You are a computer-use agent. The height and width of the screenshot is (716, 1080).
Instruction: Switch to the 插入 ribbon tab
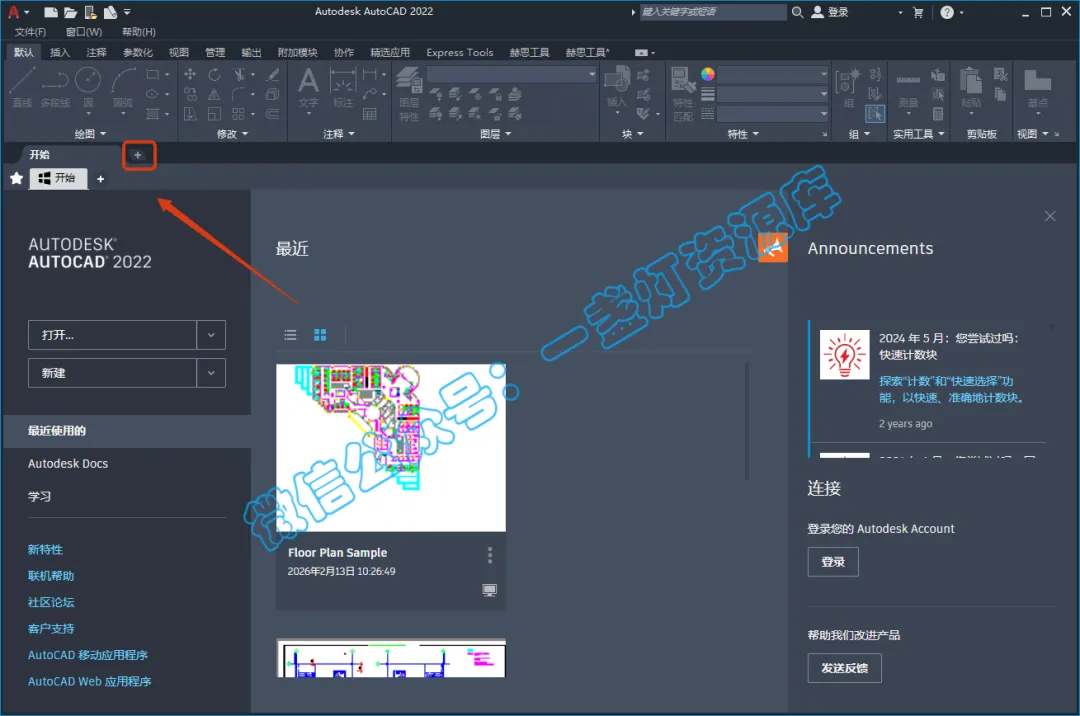click(x=60, y=52)
